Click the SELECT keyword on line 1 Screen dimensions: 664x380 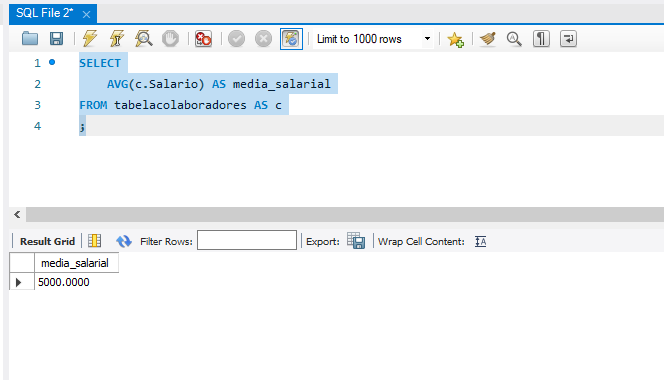coord(100,63)
